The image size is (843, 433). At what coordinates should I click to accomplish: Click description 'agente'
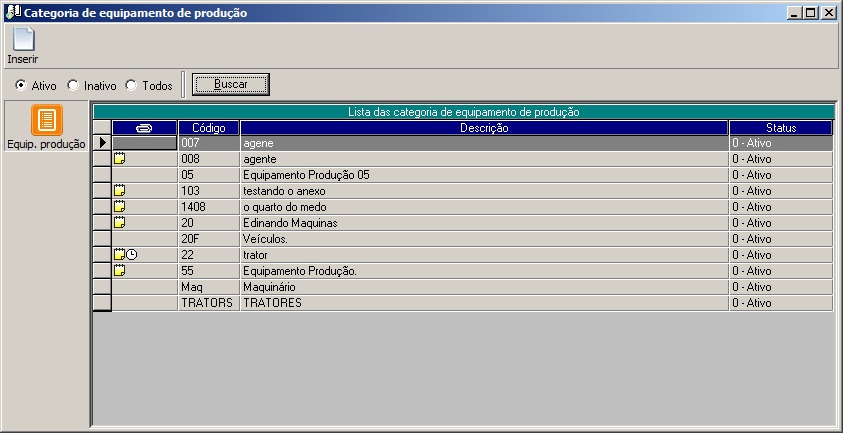click(260, 159)
